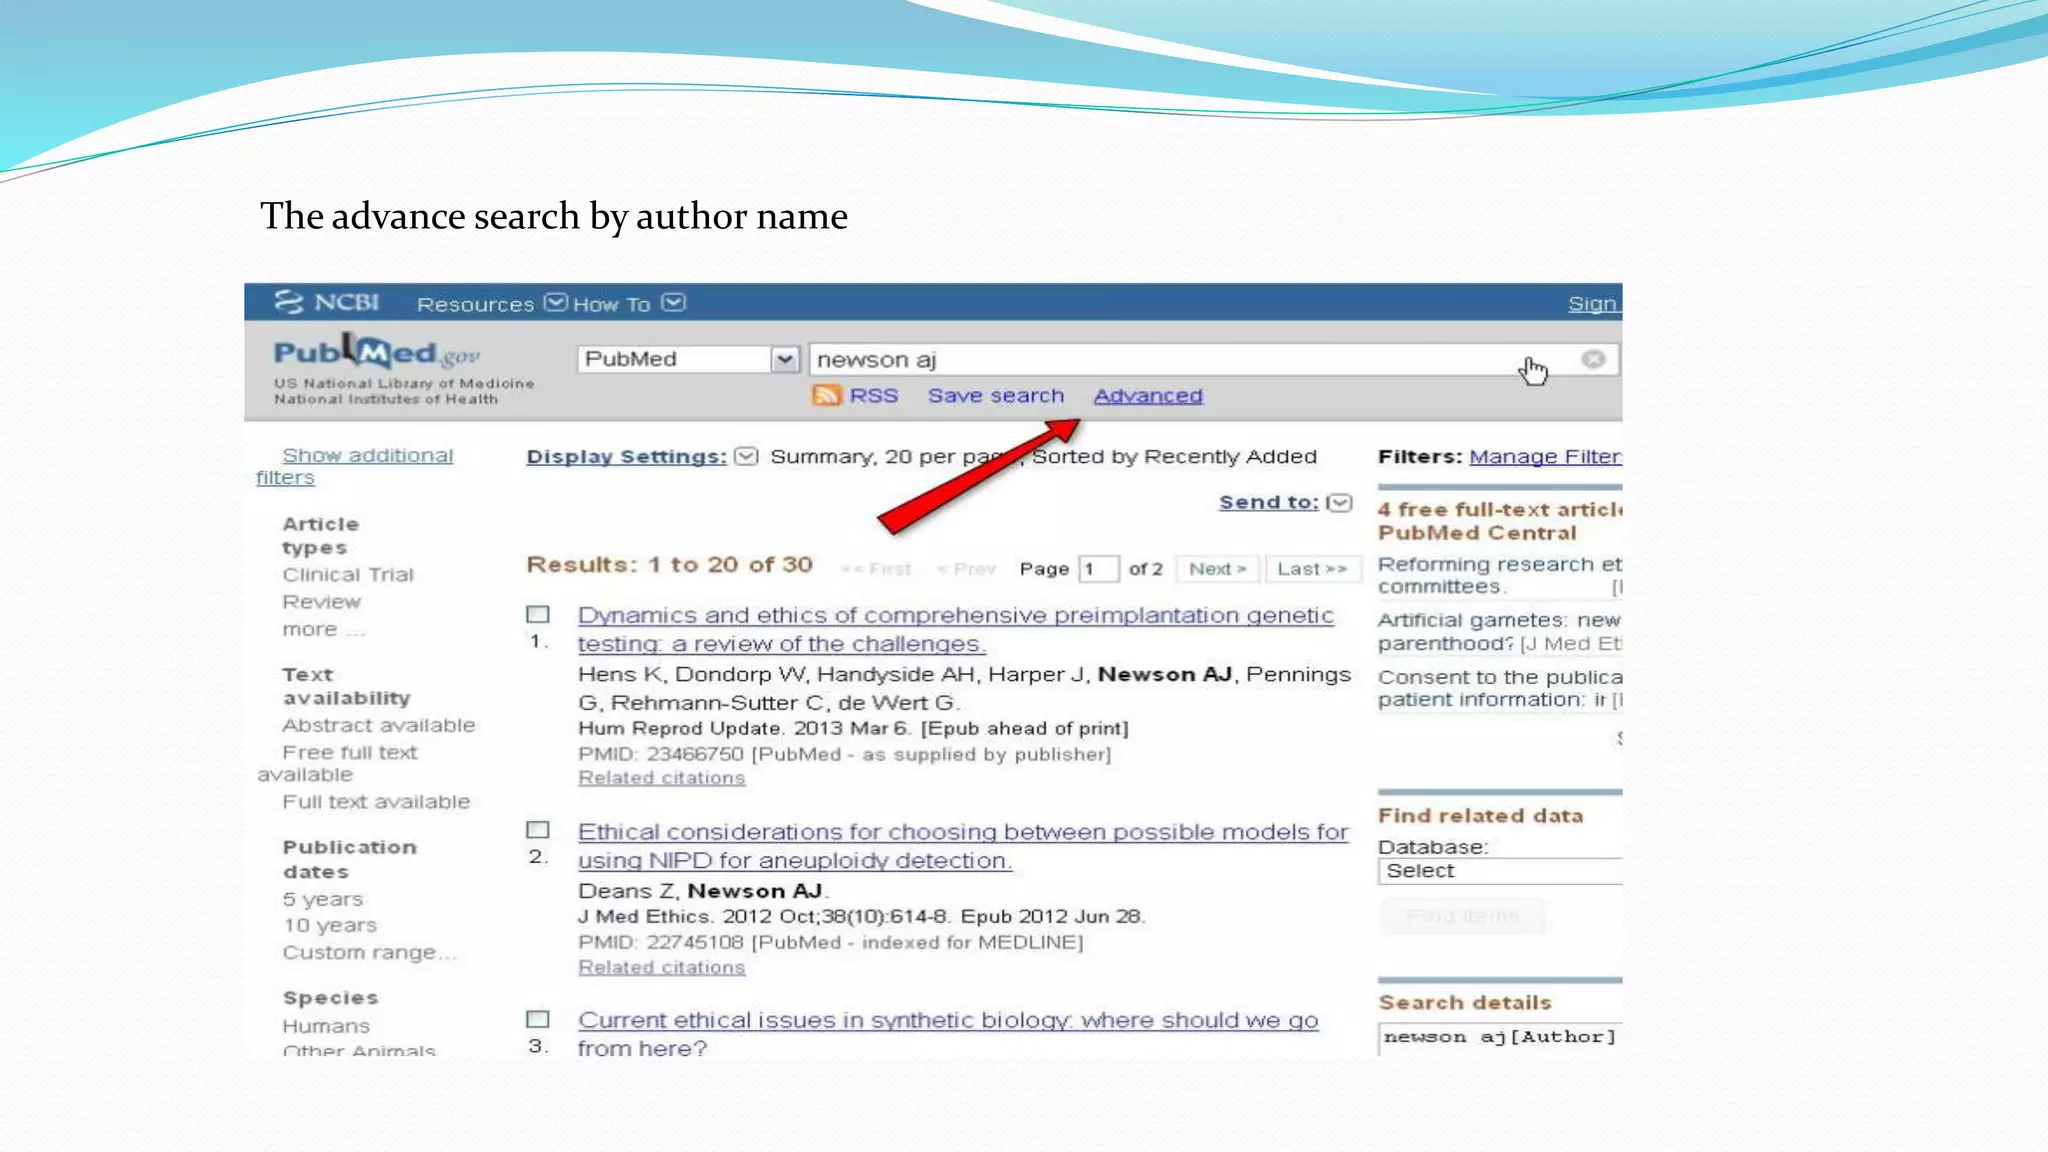Open 'Current ethical issues in synthetic biology' article
Viewport: 2048px width, 1152px height.
click(948, 1034)
